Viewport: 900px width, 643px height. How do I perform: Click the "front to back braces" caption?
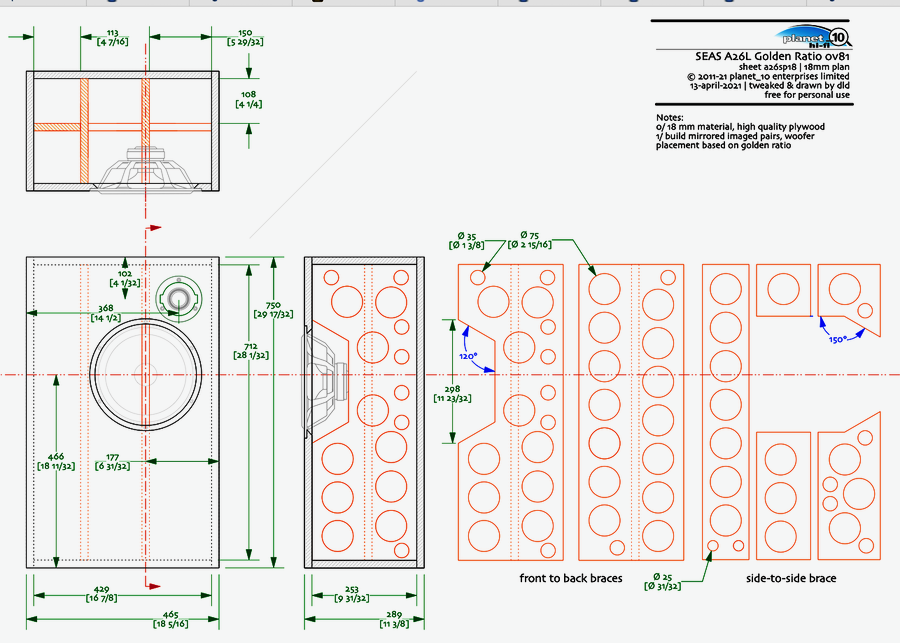571,578
